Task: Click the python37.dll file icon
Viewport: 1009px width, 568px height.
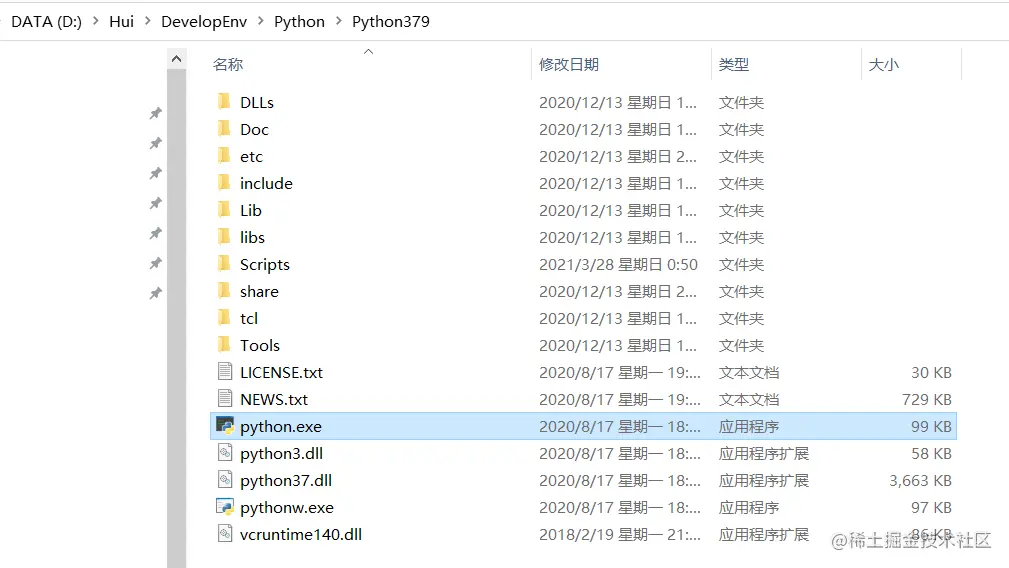Action: [x=225, y=479]
